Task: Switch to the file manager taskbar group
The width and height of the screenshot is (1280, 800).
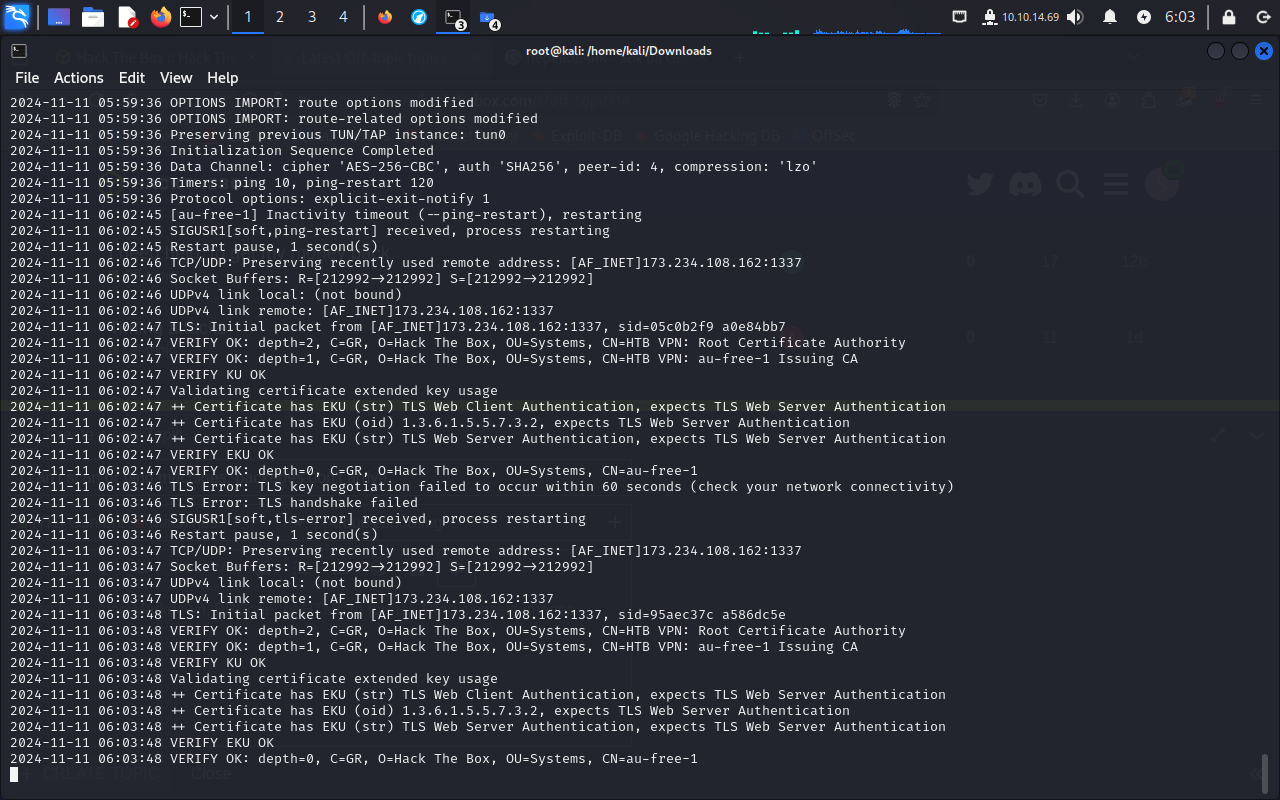Action: (x=488, y=17)
